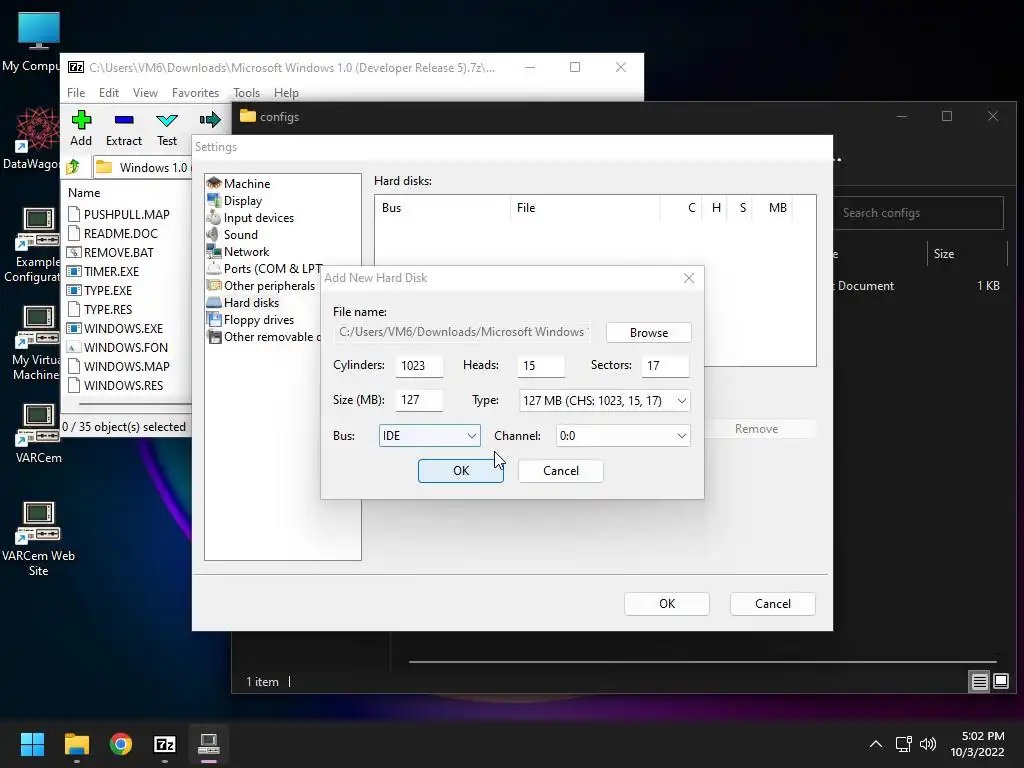
Task: Open File Explorer from the taskbar
Action: tap(76, 744)
